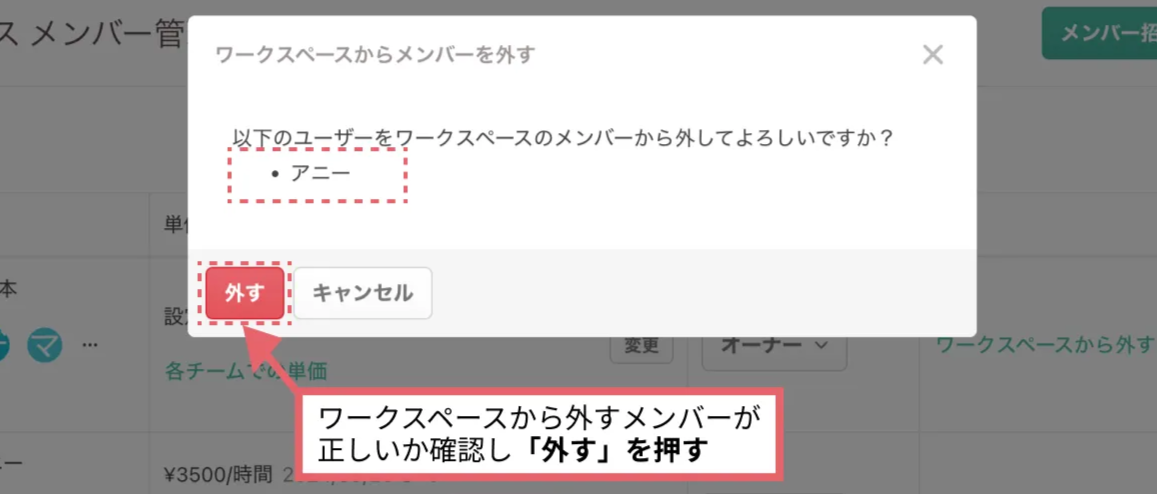Confirm removal with the red 外す button
The width and height of the screenshot is (1157, 494).
(244, 293)
